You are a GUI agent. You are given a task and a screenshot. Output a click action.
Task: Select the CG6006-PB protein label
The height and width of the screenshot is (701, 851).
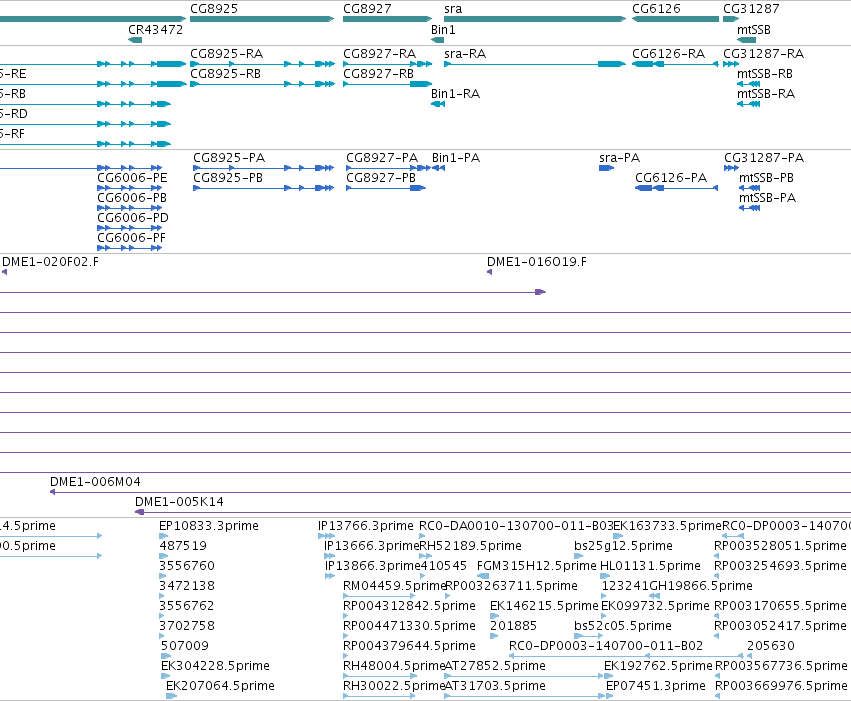tap(132, 198)
